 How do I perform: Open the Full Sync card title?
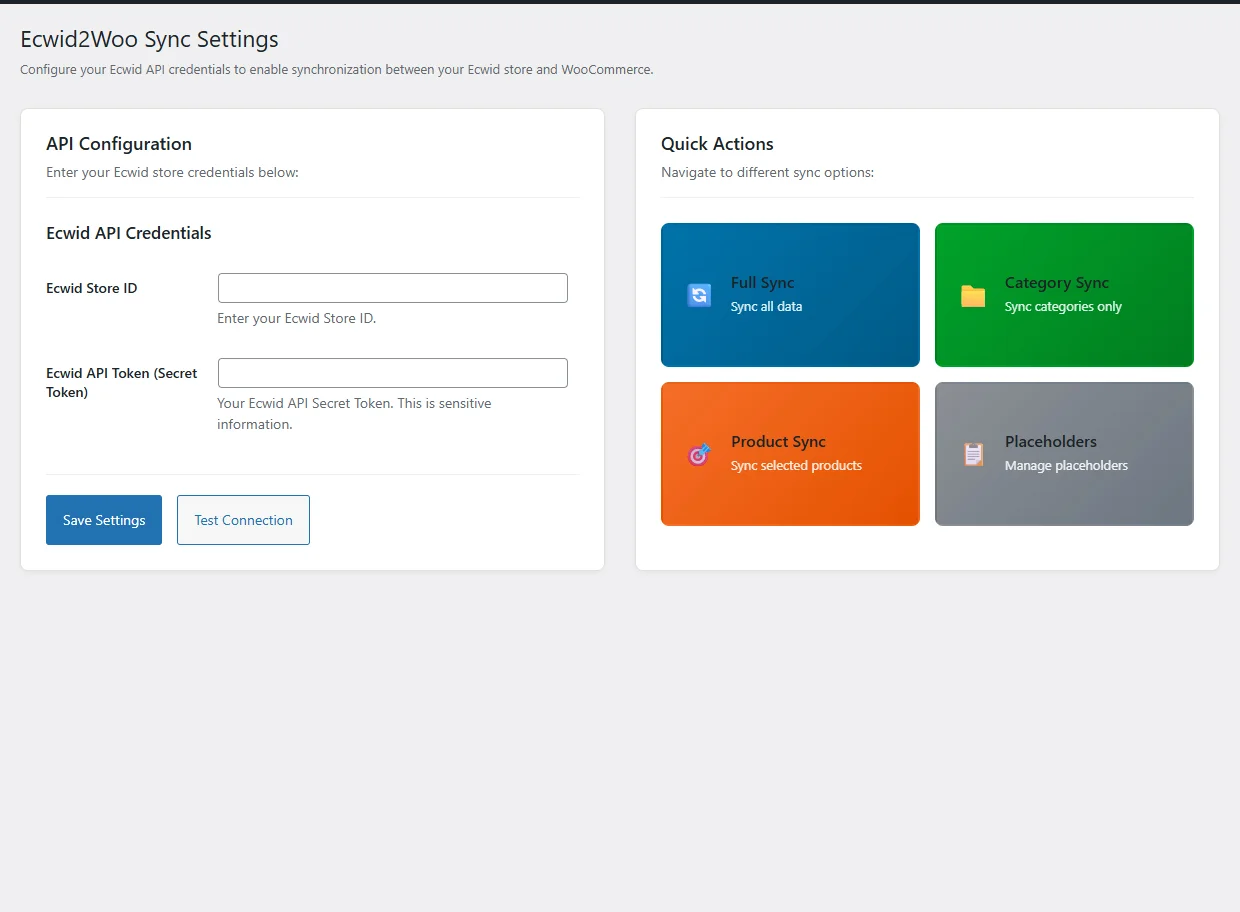pyautogui.click(x=762, y=283)
